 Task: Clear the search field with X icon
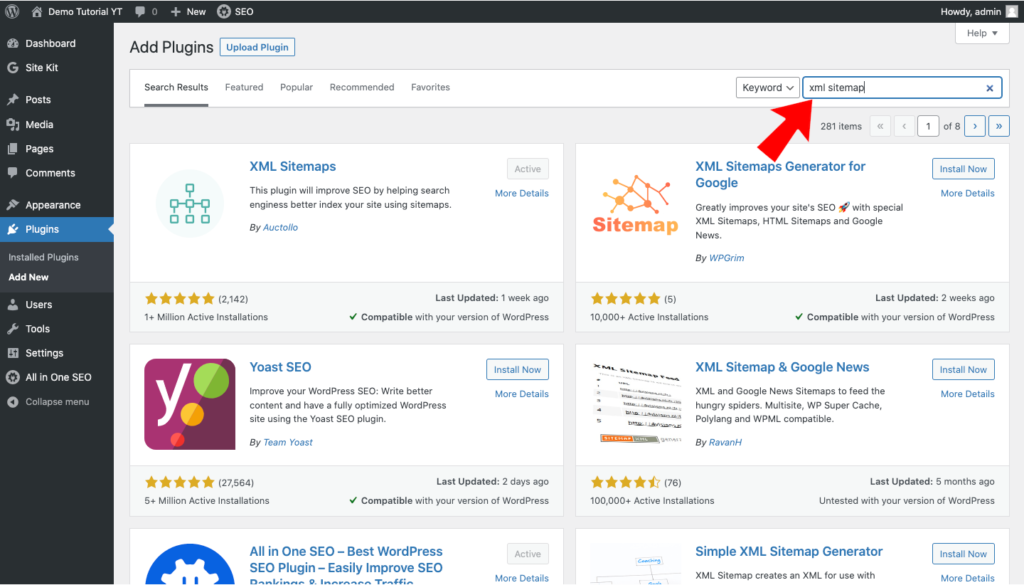point(990,88)
